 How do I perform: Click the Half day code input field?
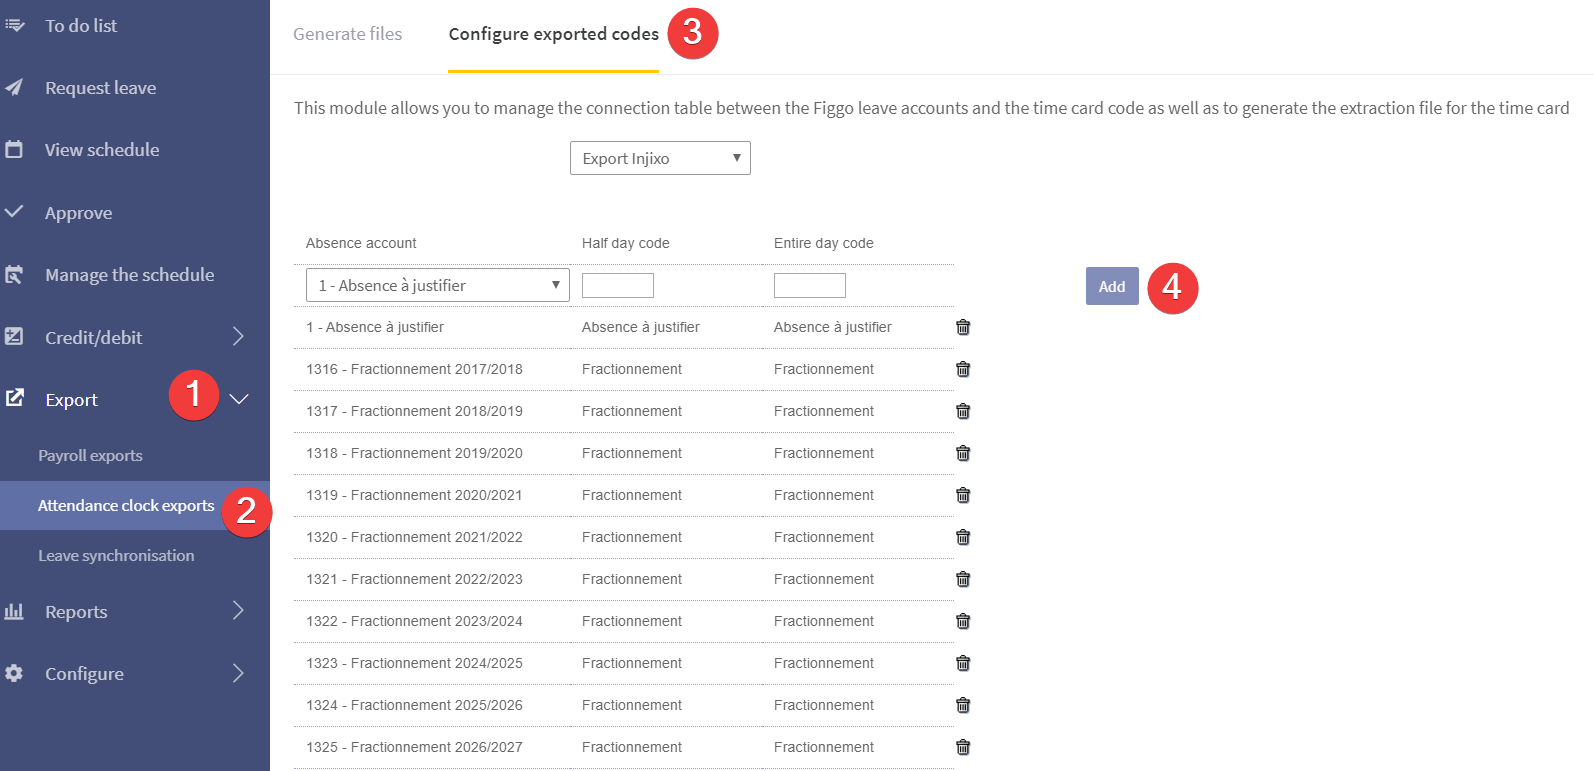point(618,285)
